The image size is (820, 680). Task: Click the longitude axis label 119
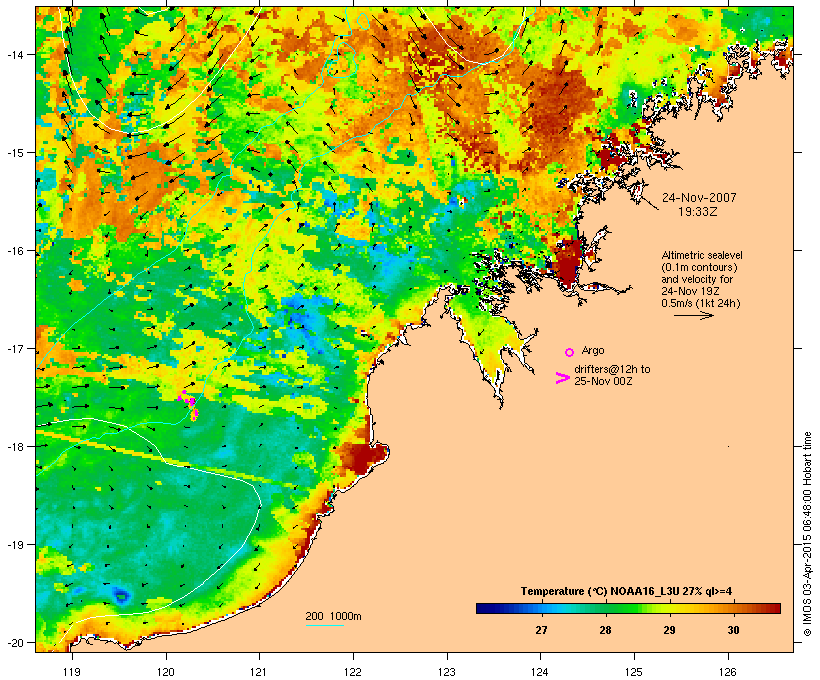coord(72,672)
